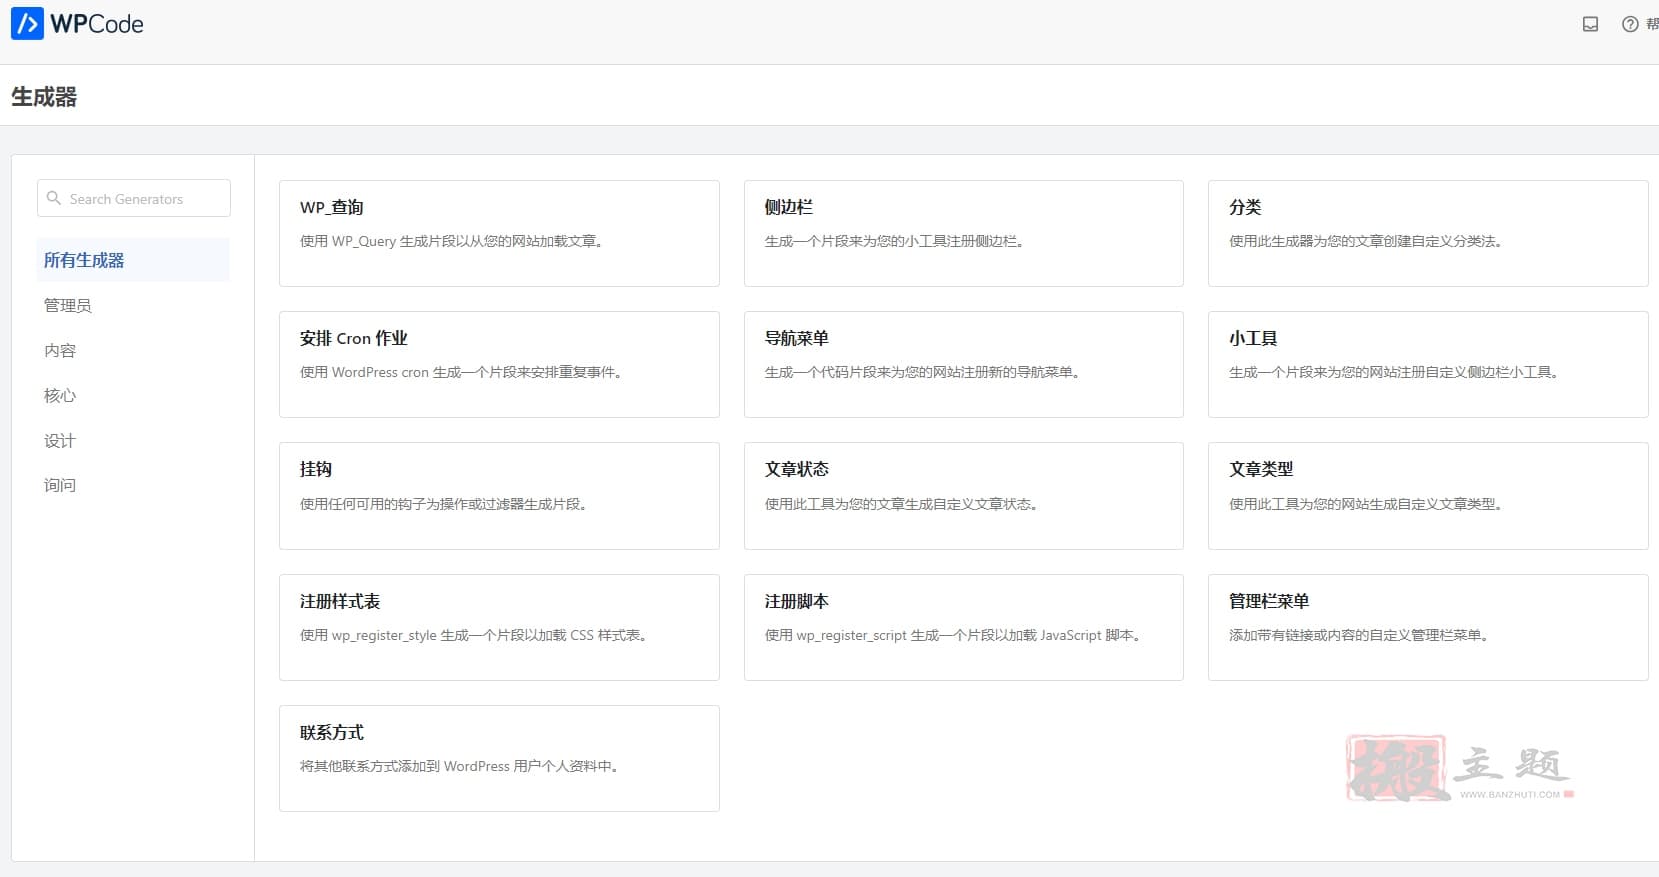The height and width of the screenshot is (877, 1659).
Task: Open the 联系方式 generator card
Action: tap(499, 758)
